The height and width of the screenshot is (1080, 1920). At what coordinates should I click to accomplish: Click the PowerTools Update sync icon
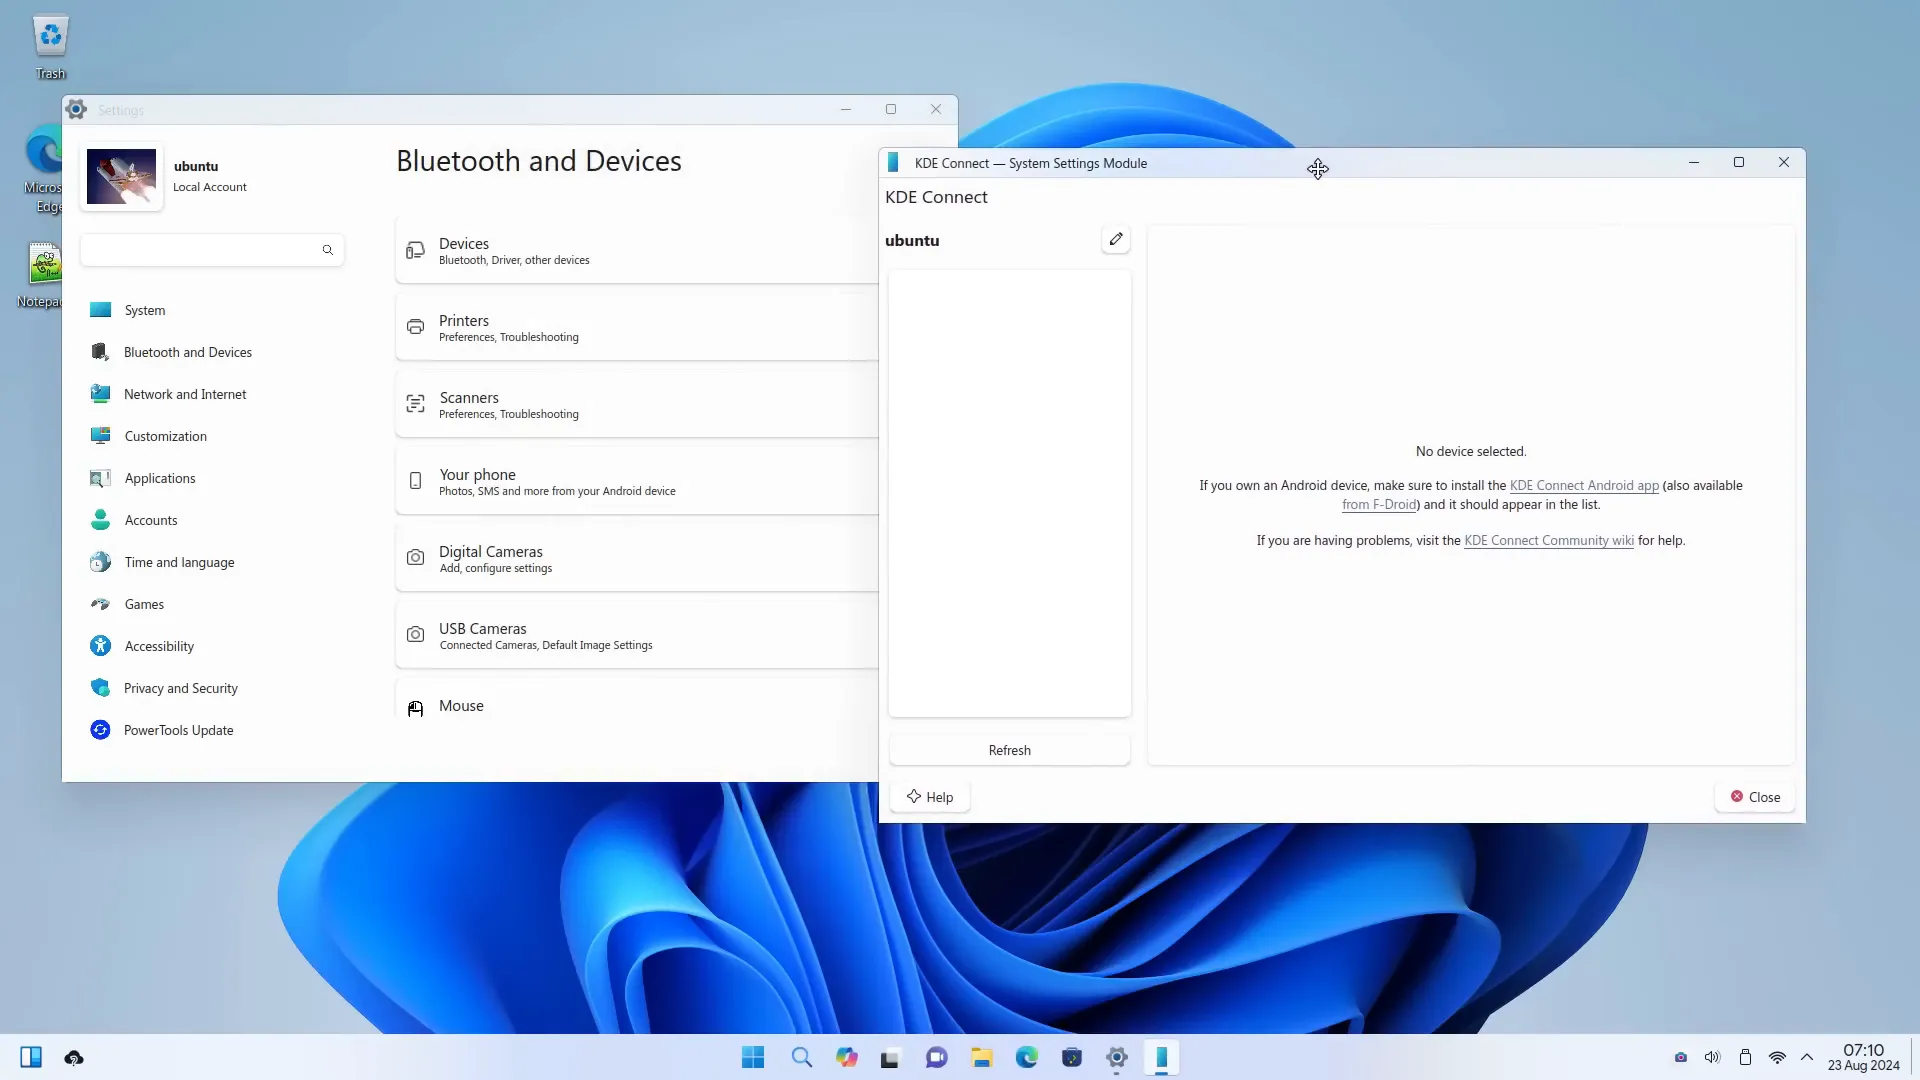pyautogui.click(x=100, y=730)
